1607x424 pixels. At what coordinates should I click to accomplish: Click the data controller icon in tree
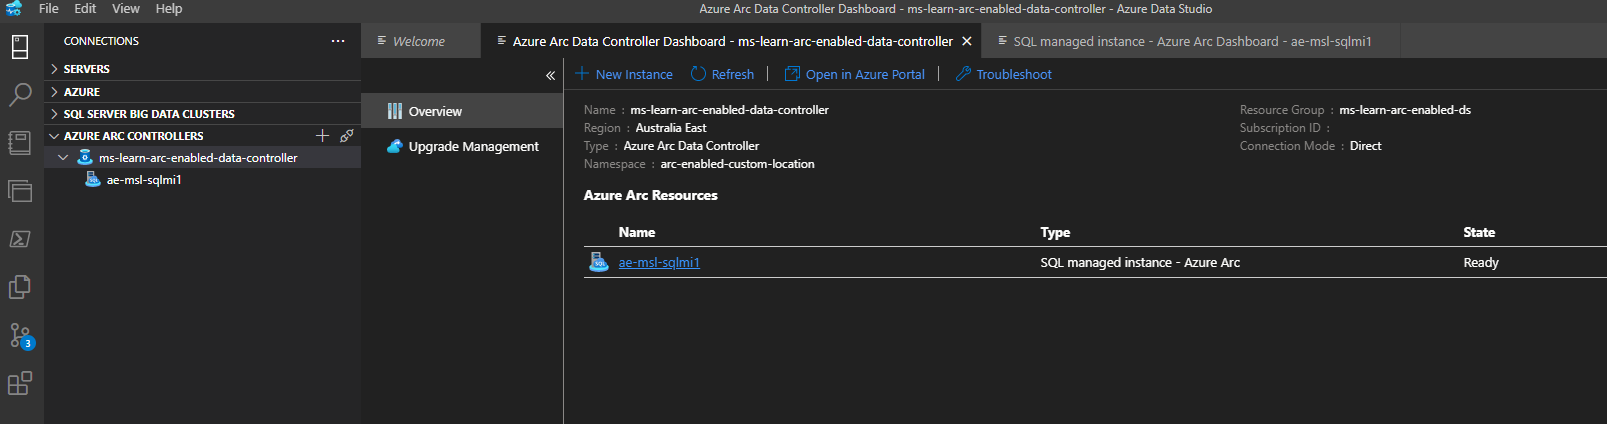[85, 158]
